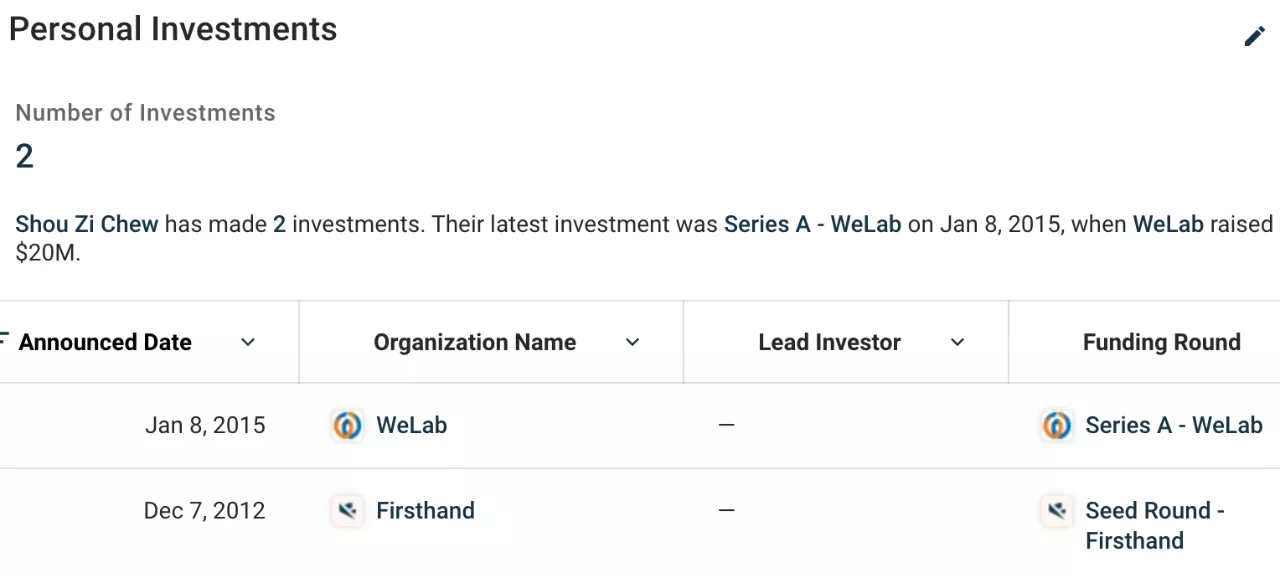Screen dimensions: 1280x576
Task: Click sort indicator beside Announced Date
Action: 4,336
